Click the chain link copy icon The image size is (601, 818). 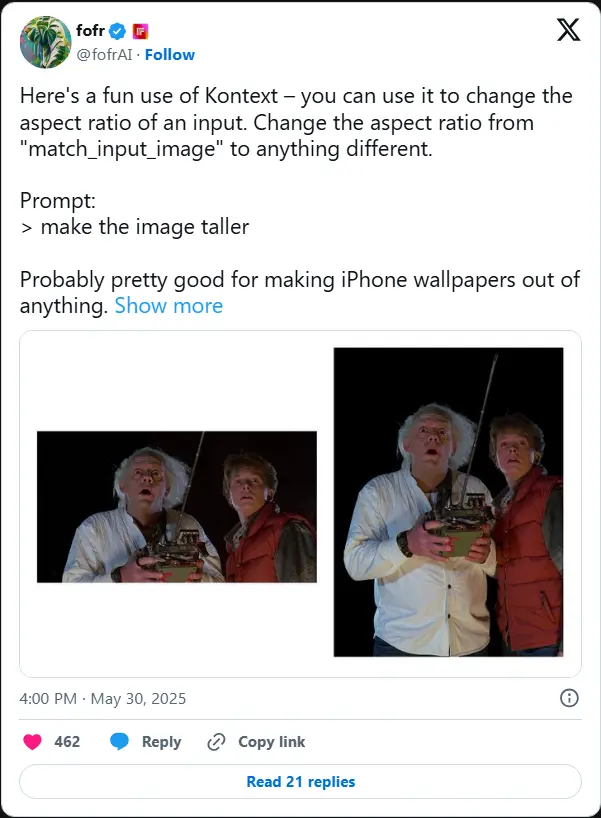point(216,741)
